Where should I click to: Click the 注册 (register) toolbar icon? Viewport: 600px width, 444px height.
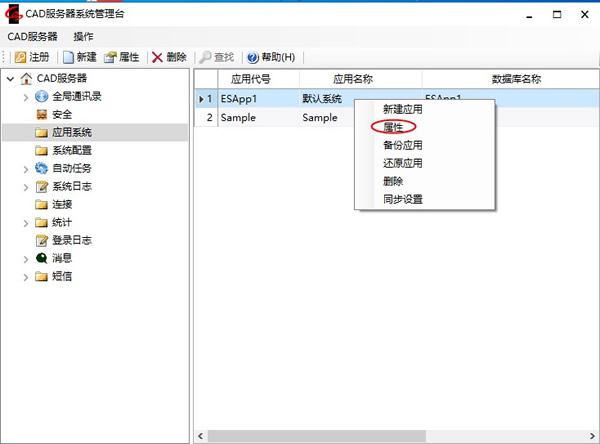19,57
